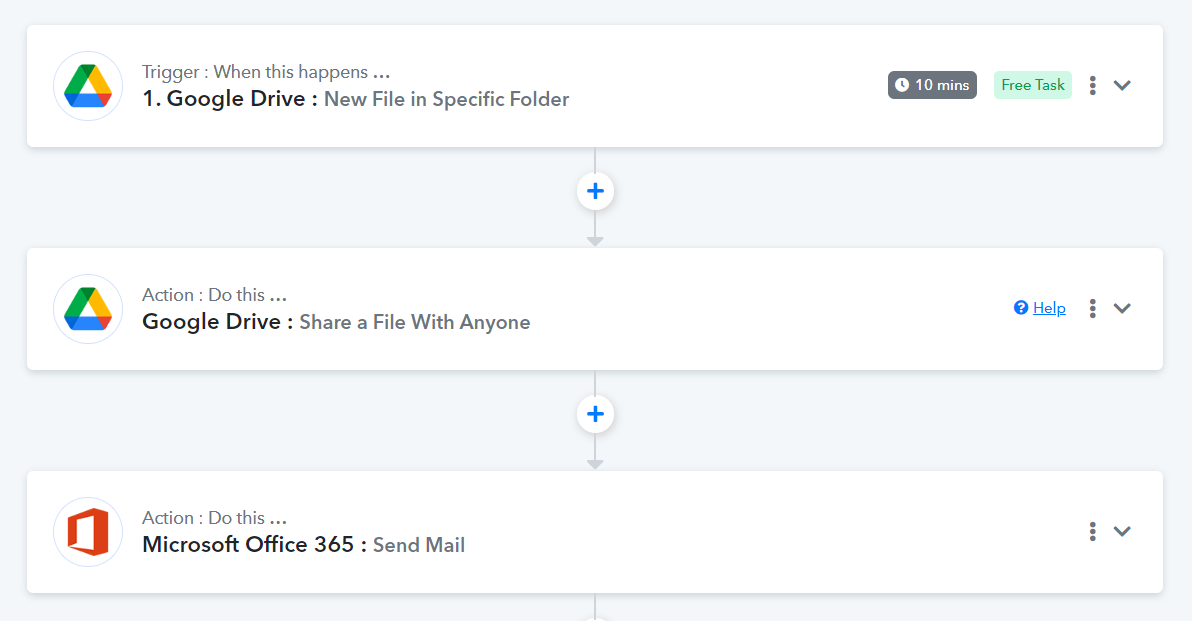Open the three-dot menu on the trigger step
This screenshot has height=621, width=1192.
point(1092,85)
